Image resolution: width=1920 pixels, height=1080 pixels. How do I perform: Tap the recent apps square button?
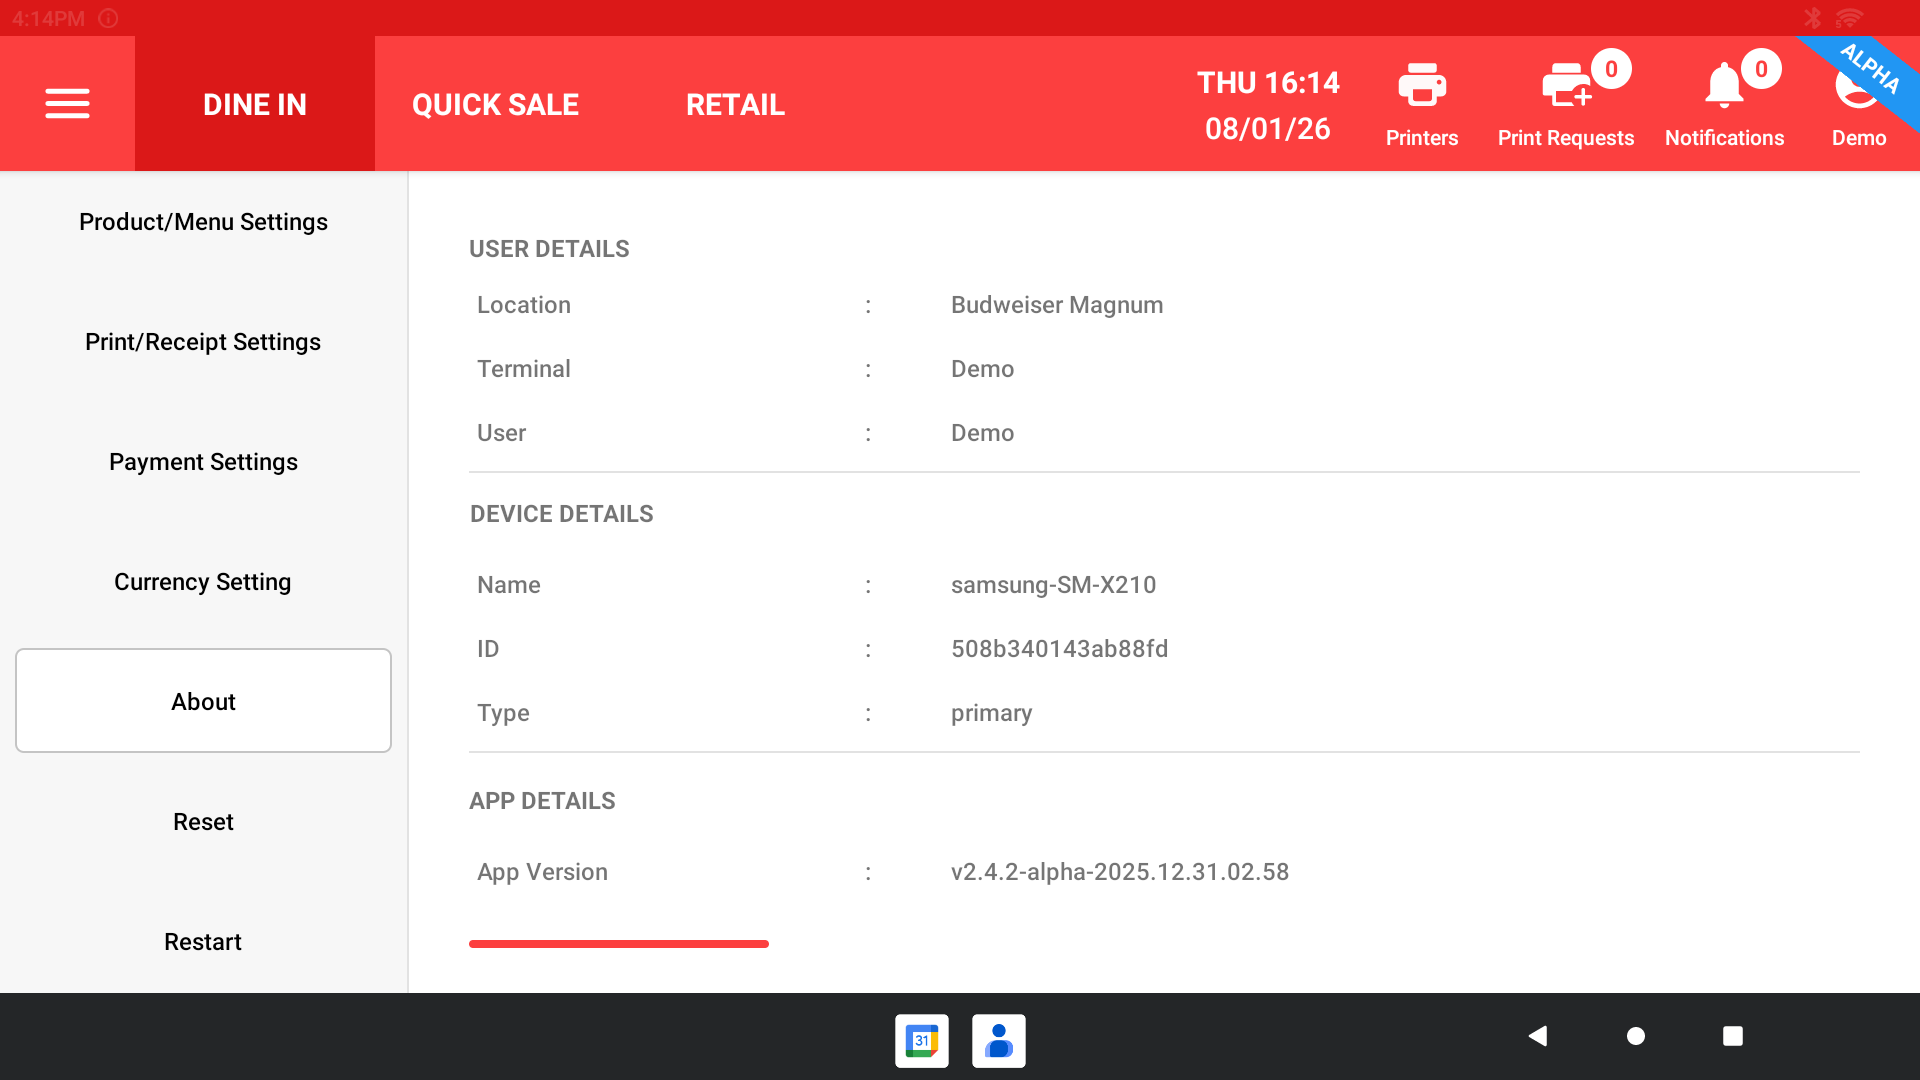[1733, 1036]
